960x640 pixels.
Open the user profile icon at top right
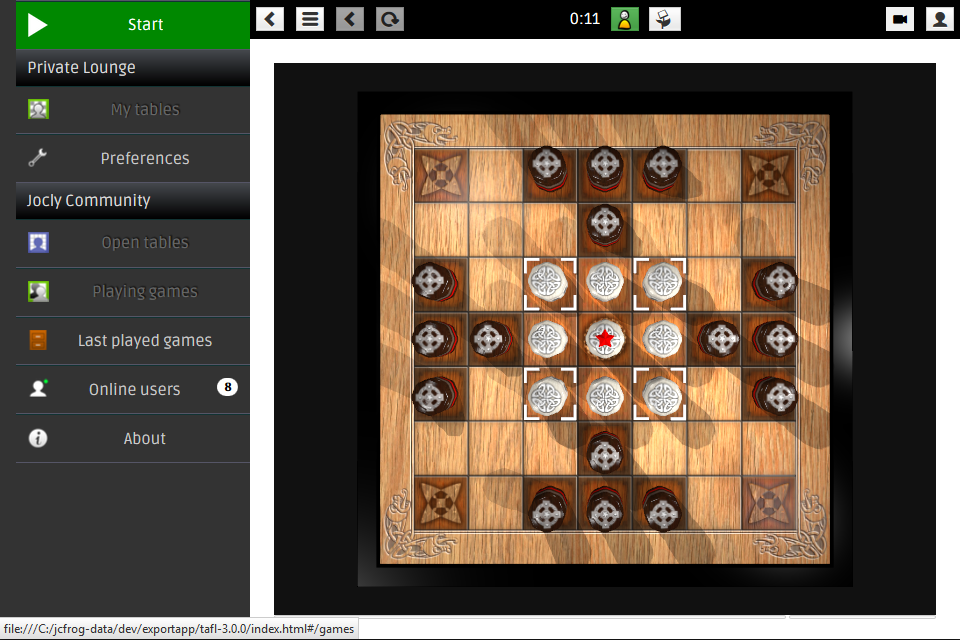(x=939, y=19)
